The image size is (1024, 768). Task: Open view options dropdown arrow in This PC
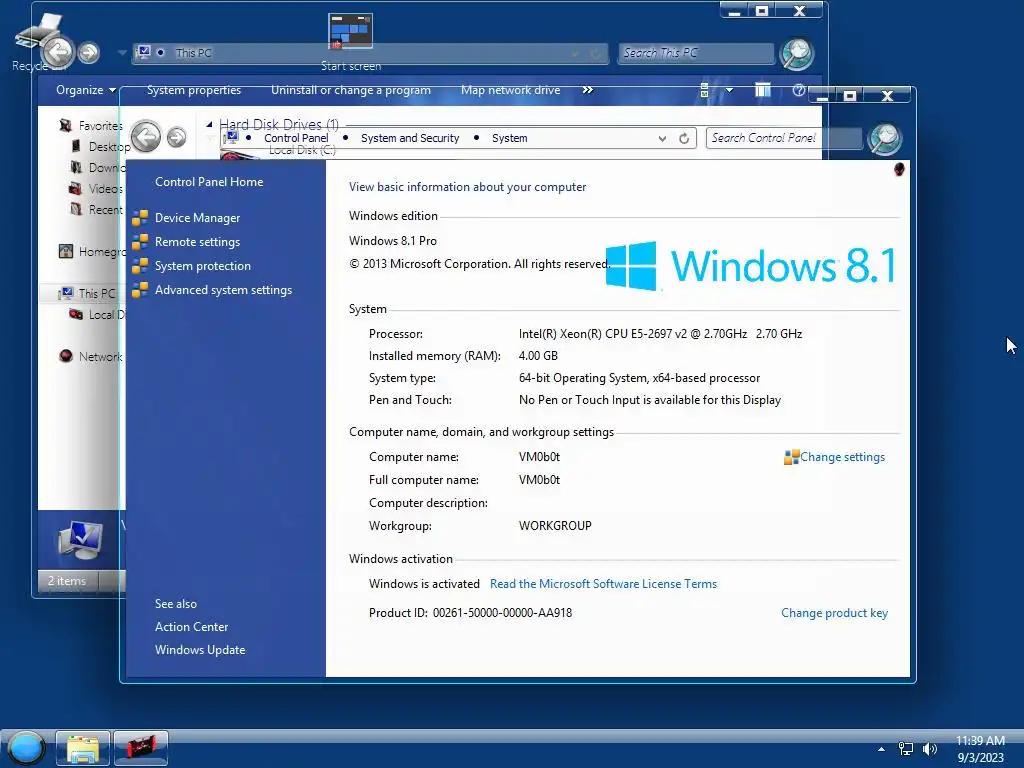(x=729, y=90)
